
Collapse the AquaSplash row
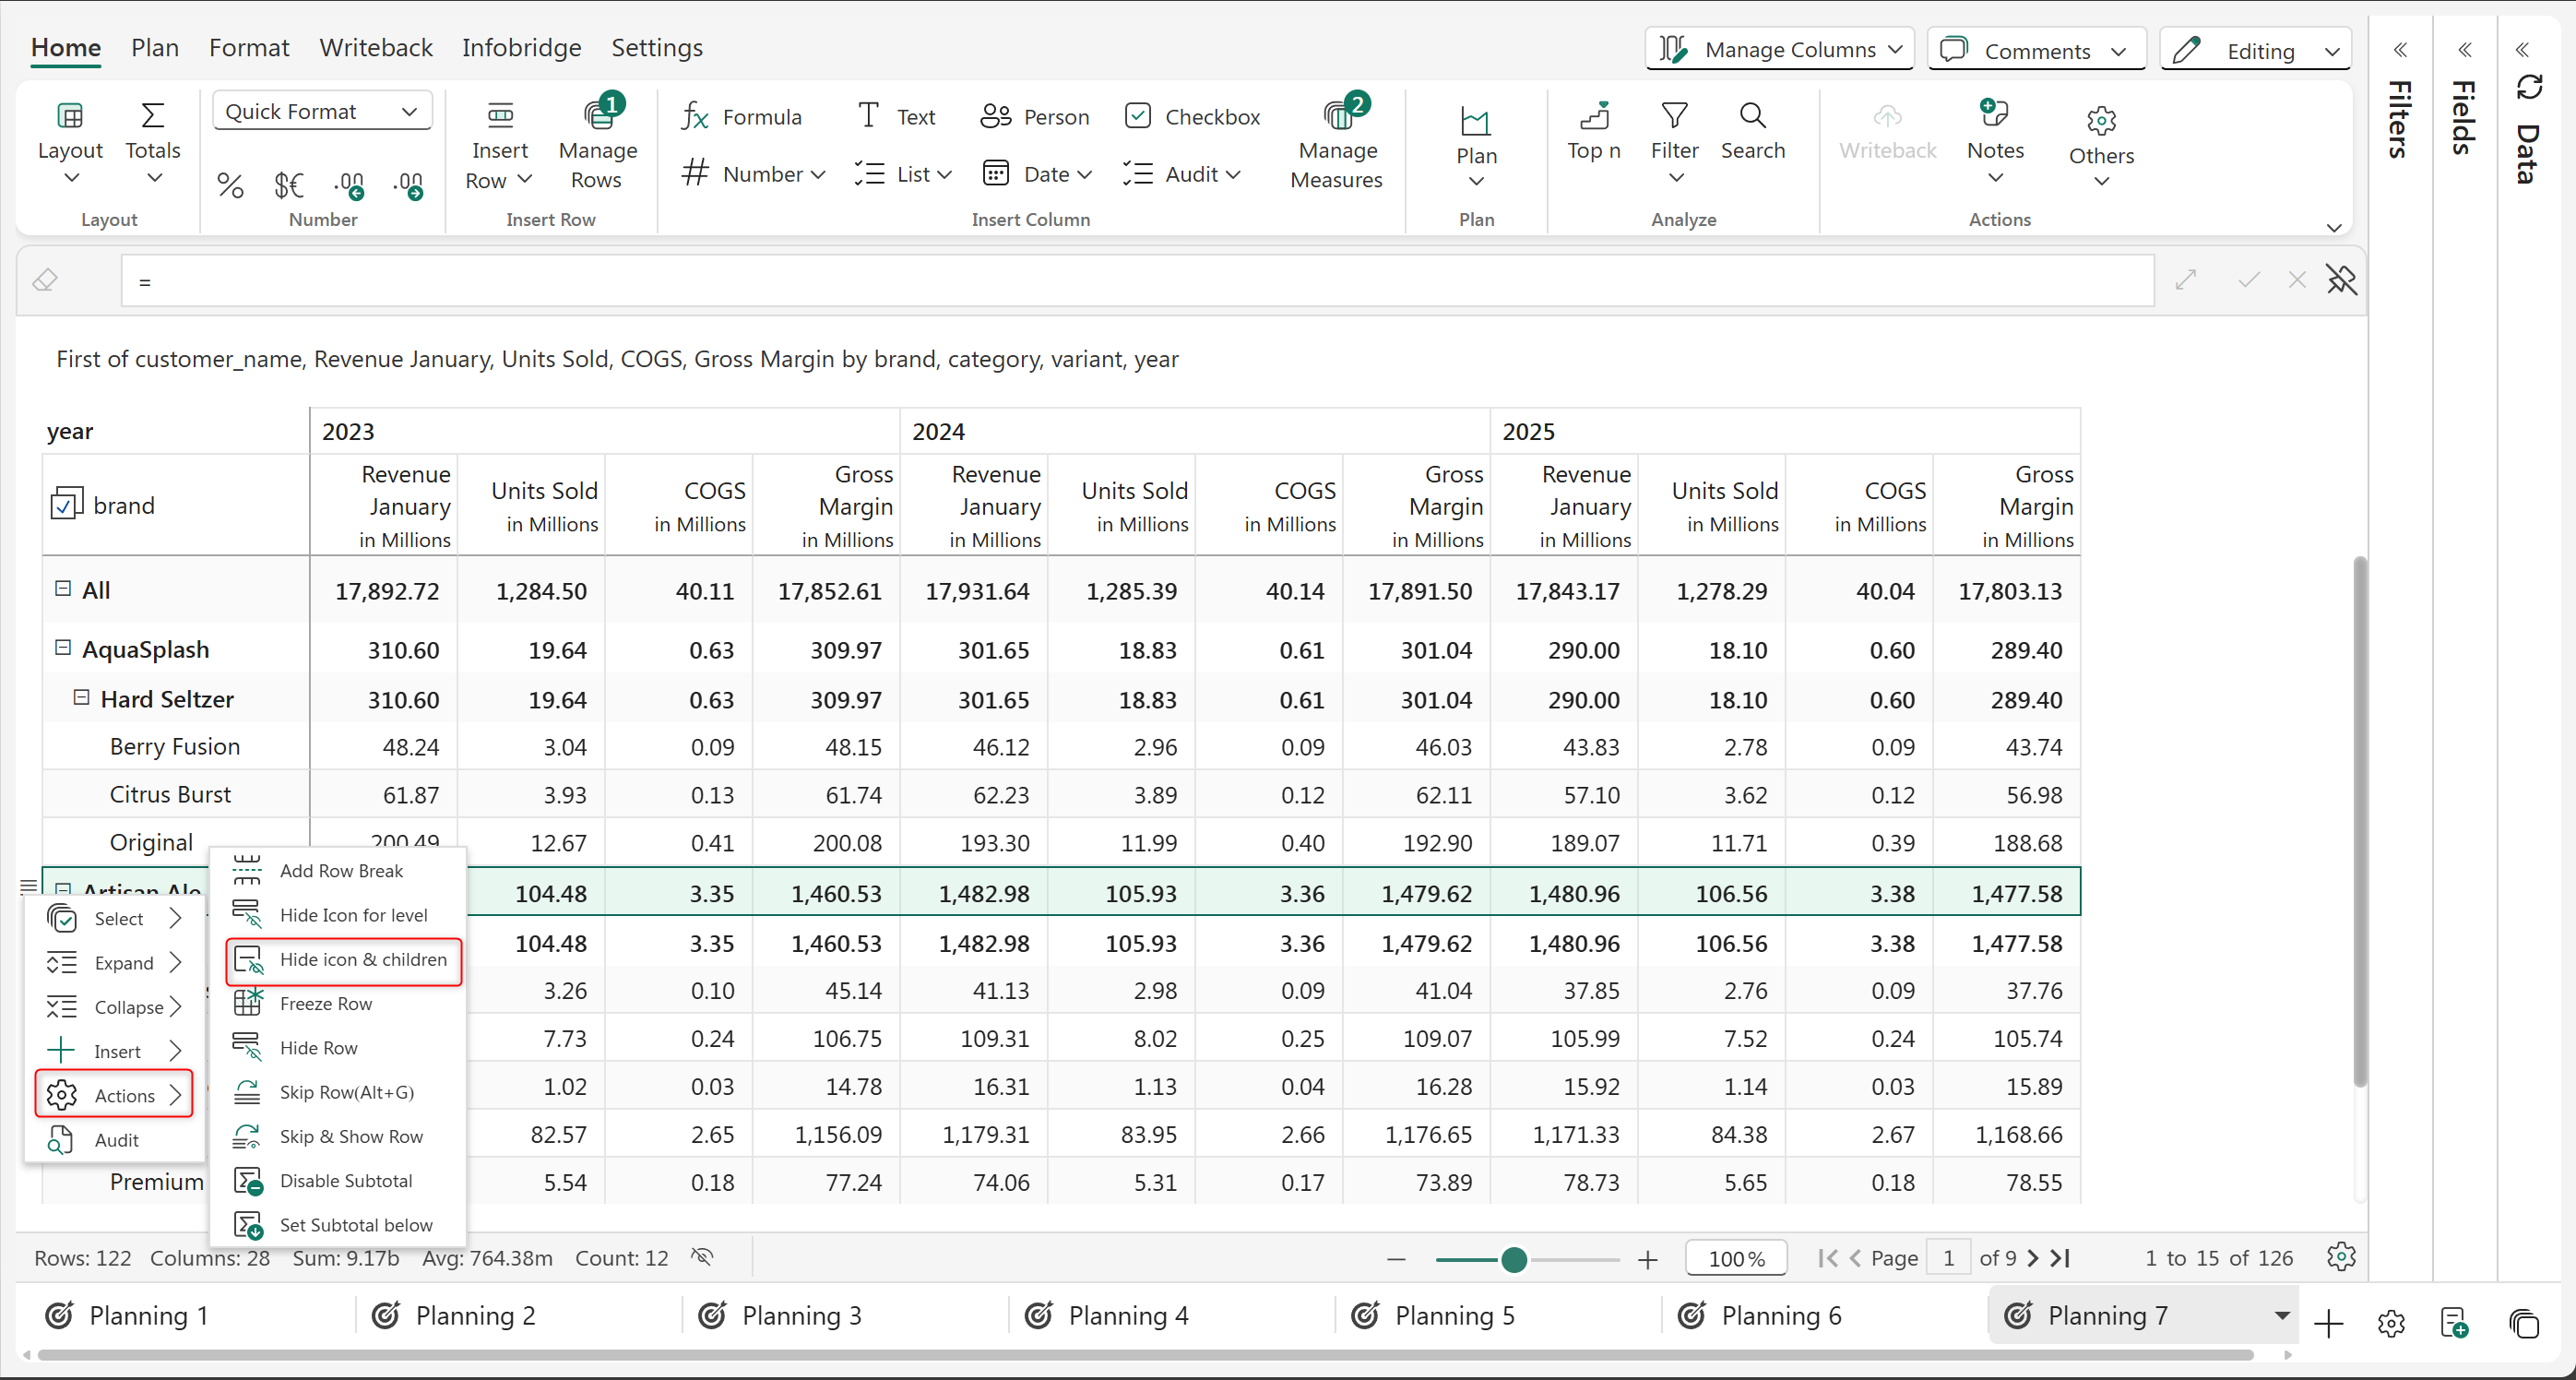click(x=63, y=648)
